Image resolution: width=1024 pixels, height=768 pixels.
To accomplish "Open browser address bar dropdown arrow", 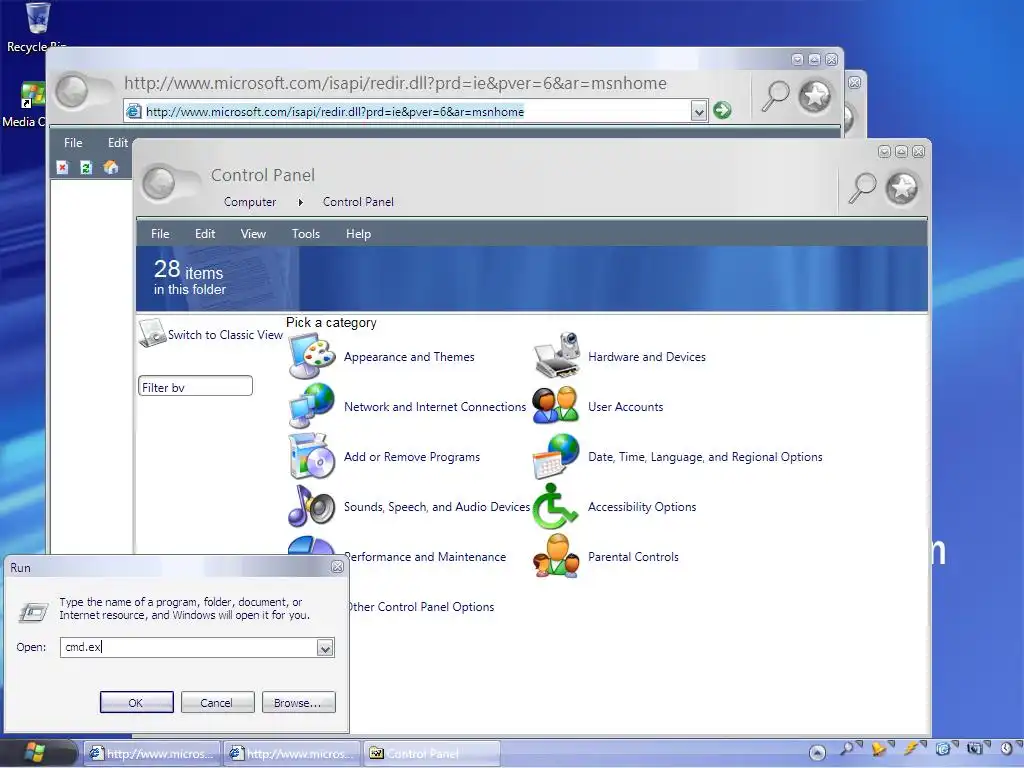I will pos(699,112).
